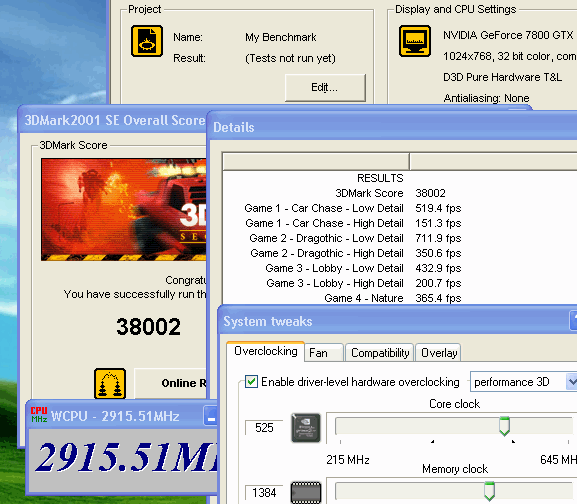Switch to the Fan tab

click(324, 353)
